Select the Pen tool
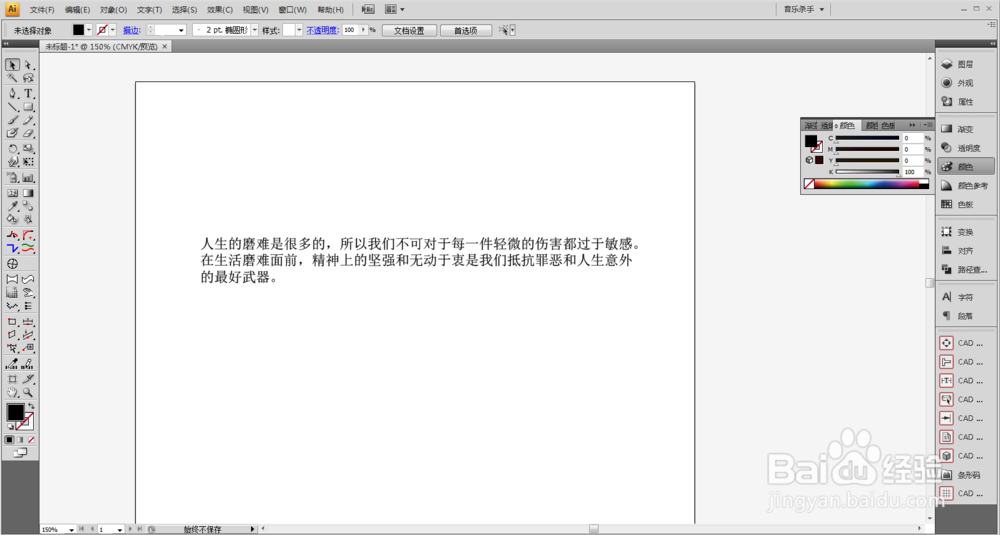The height and width of the screenshot is (535, 1000). pos(12,94)
